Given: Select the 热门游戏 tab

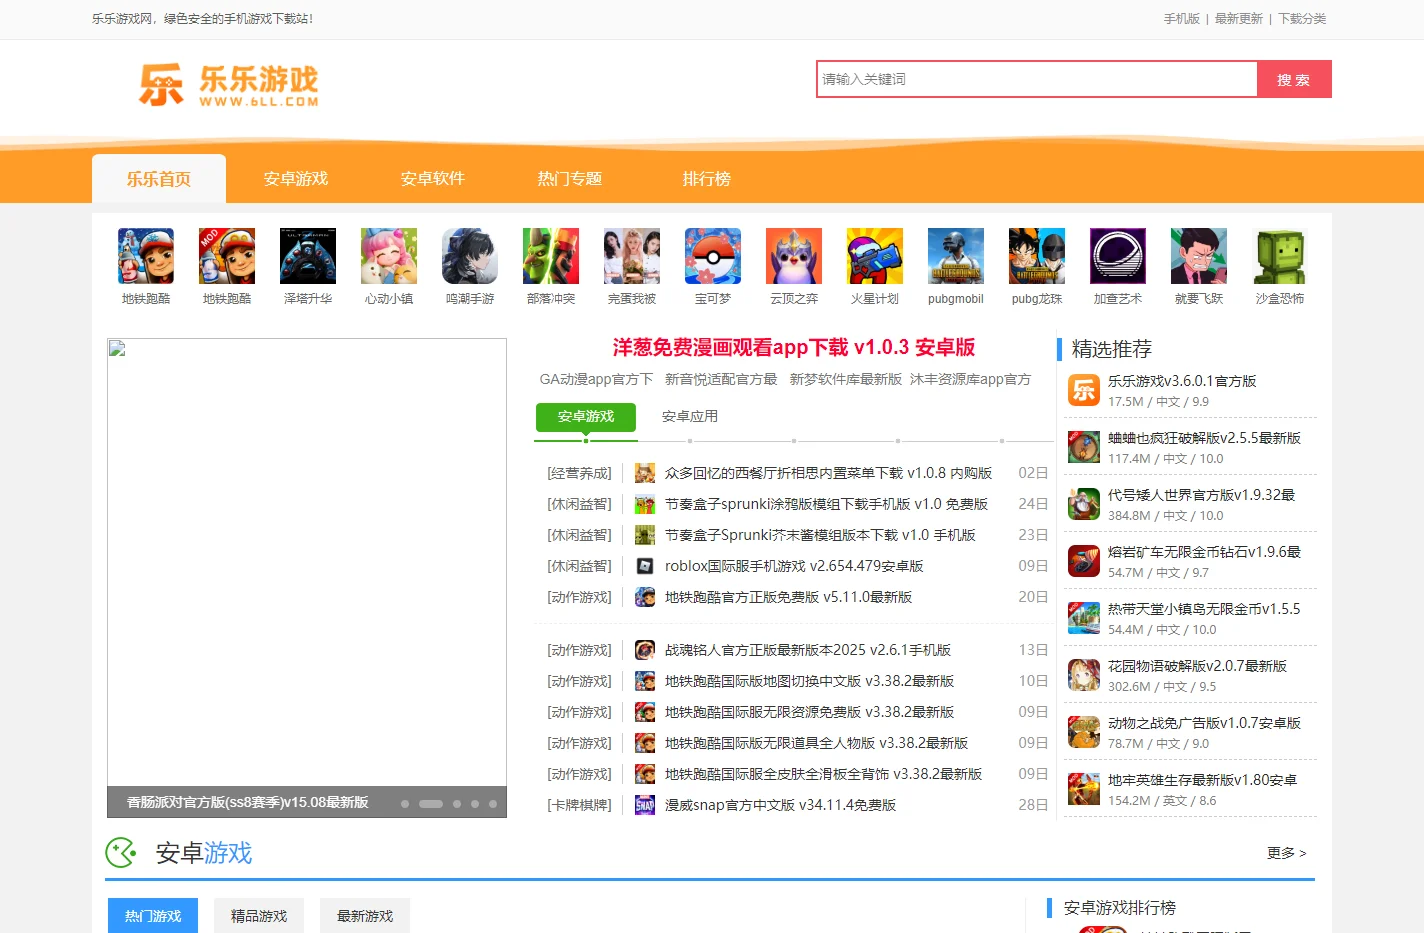Looking at the screenshot, I should 153,916.
